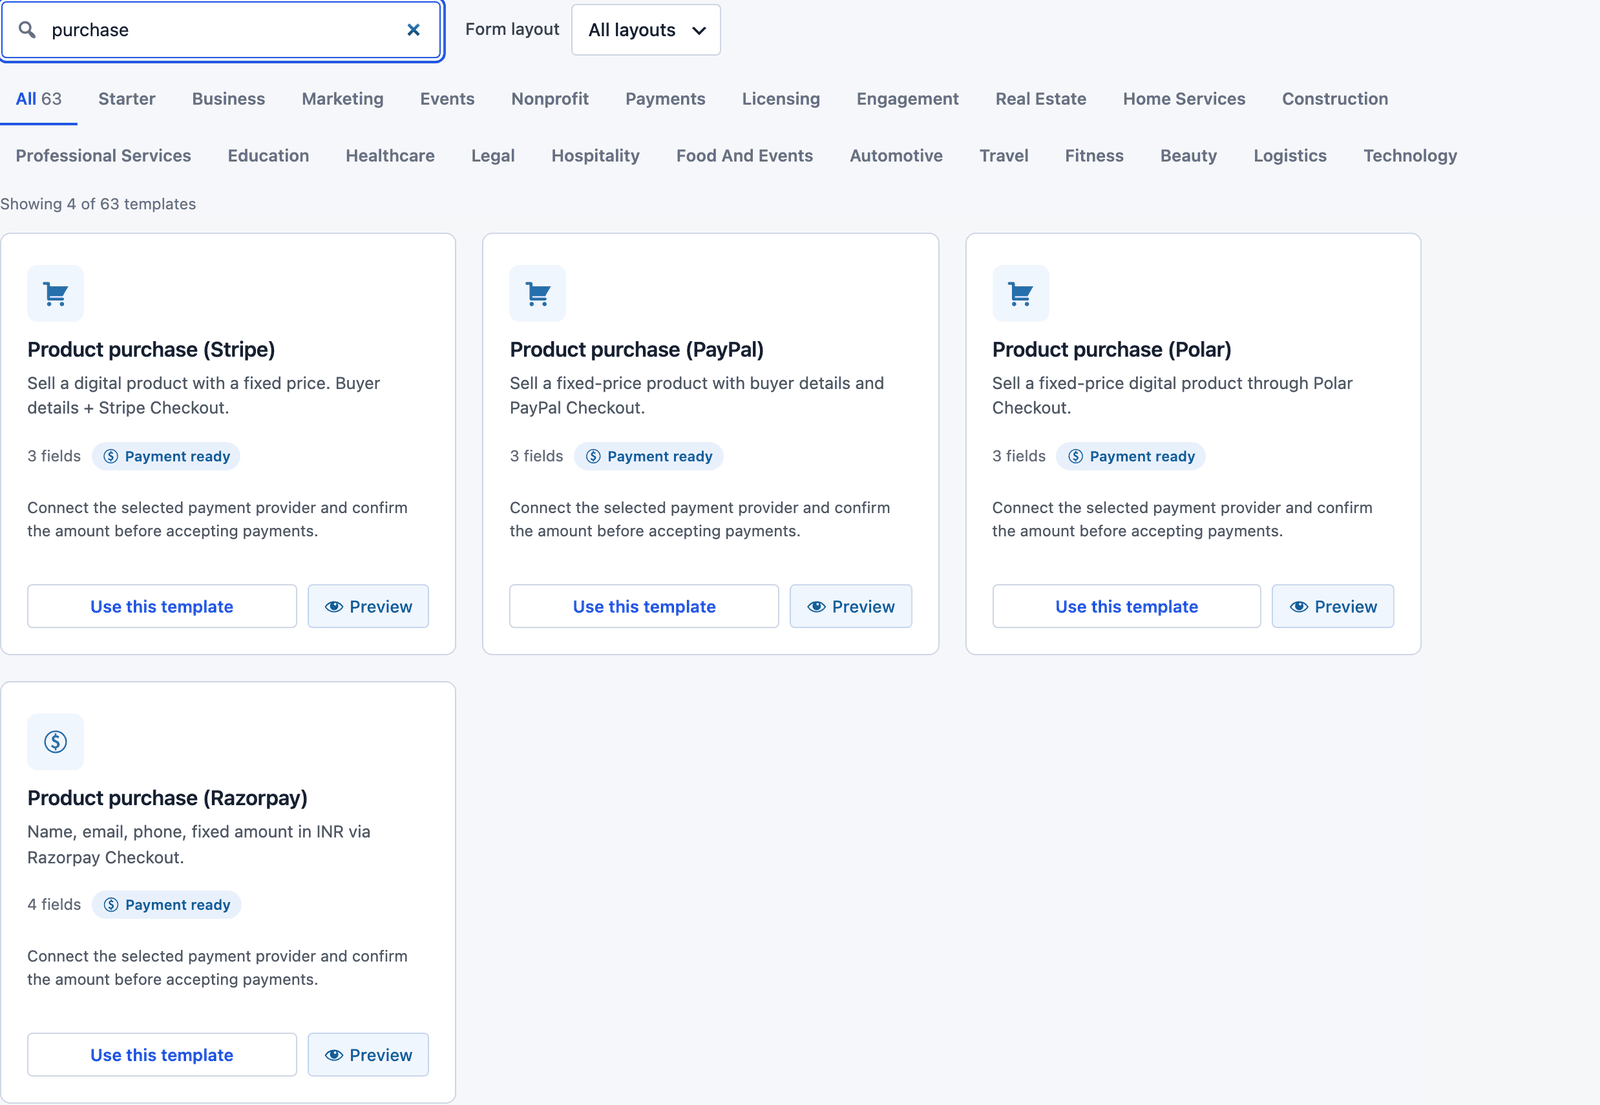
Task: Use the Stripe product purchase template
Action: click(x=162, y=607)
